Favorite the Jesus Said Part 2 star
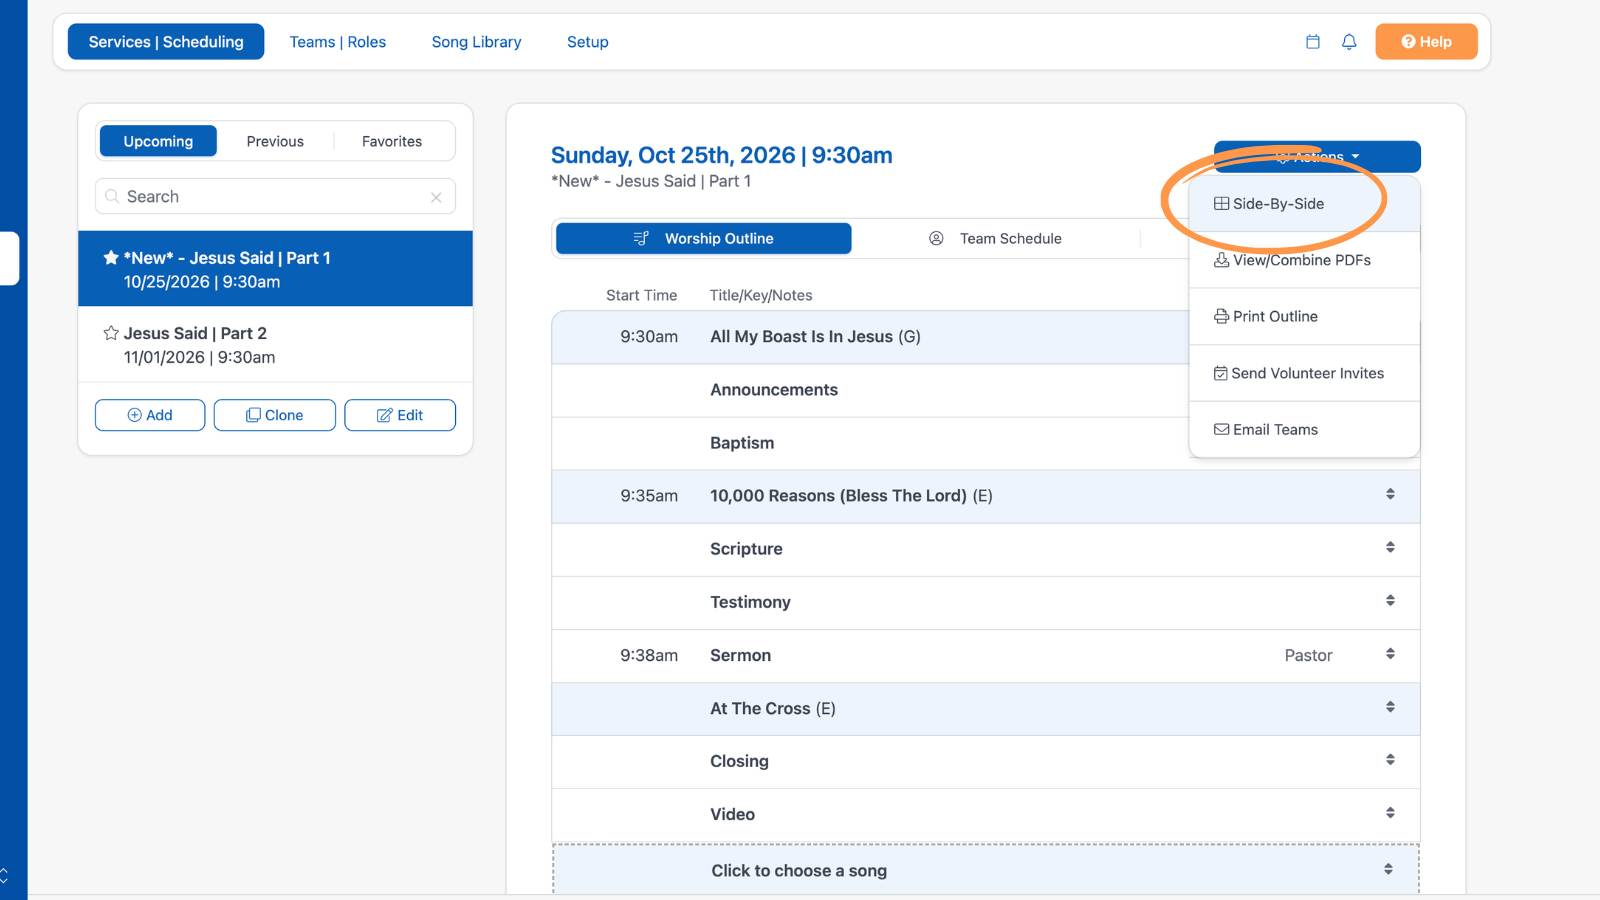 pos(111,333)
